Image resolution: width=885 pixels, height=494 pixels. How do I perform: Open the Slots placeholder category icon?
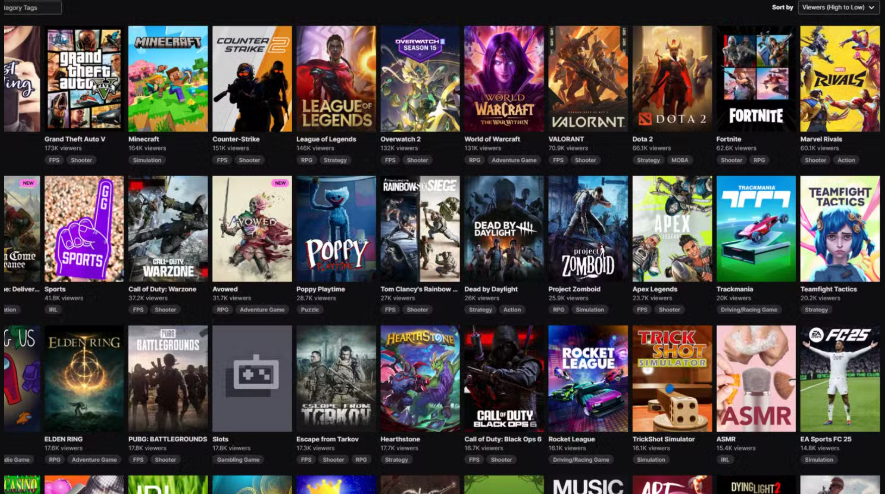tap(252, 378)
